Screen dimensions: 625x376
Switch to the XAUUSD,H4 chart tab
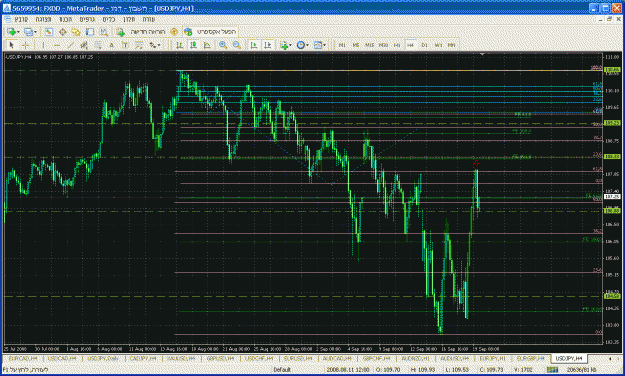click(x=181, y=358)
